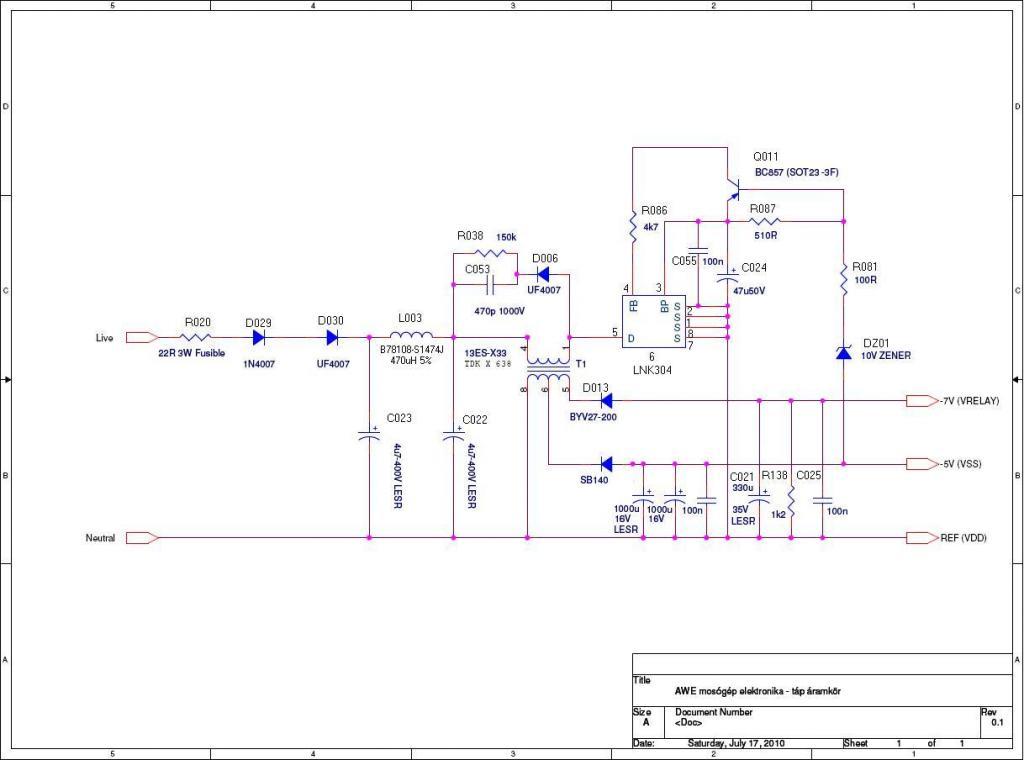Click the '470p 1000V' capacitor value
The height and width of the screenshot is (760, 1024).
[500, 311]
